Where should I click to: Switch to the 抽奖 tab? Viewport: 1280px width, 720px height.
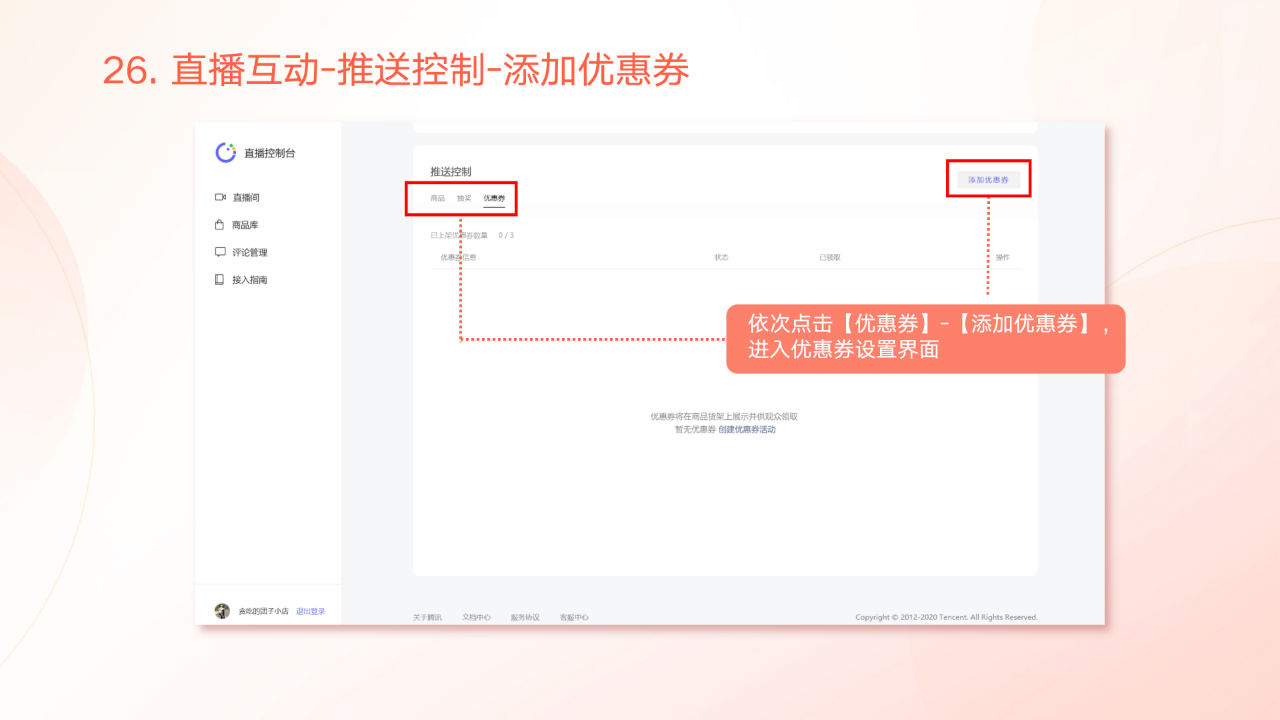pos(464,199)
